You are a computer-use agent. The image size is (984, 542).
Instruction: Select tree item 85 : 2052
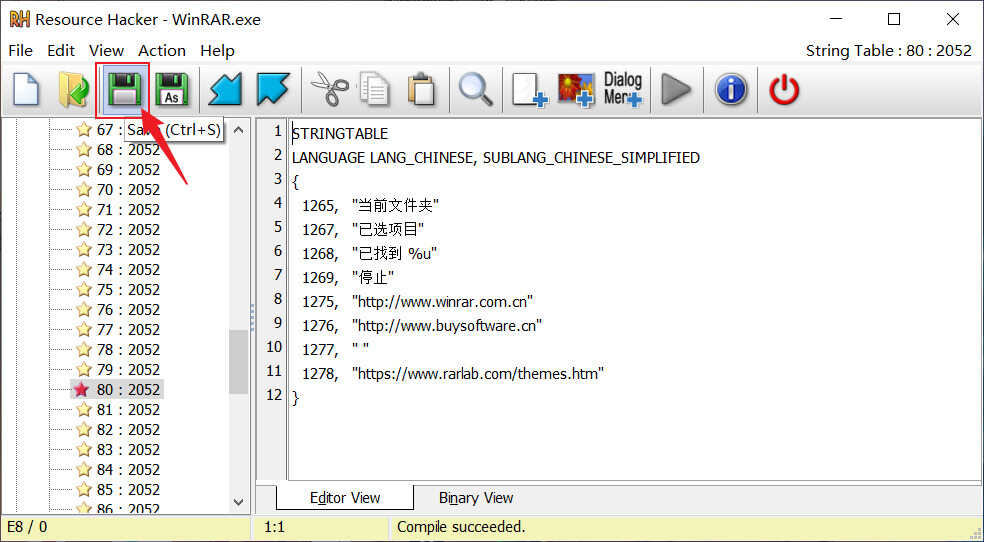[x=128, y=489]
